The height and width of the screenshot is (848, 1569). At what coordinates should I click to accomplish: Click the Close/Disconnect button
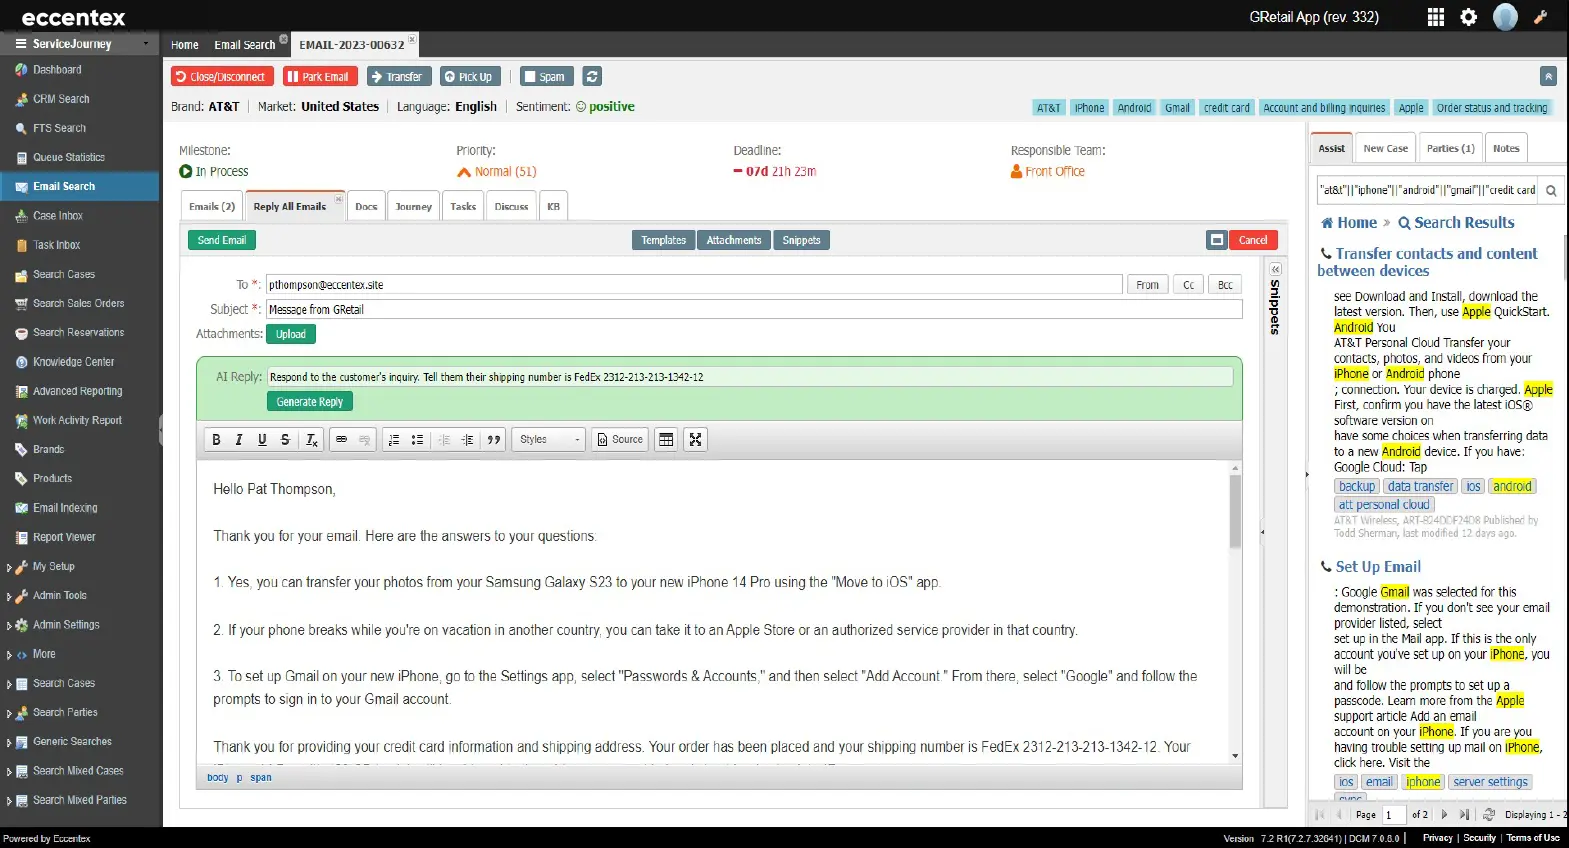pos(222,77)
